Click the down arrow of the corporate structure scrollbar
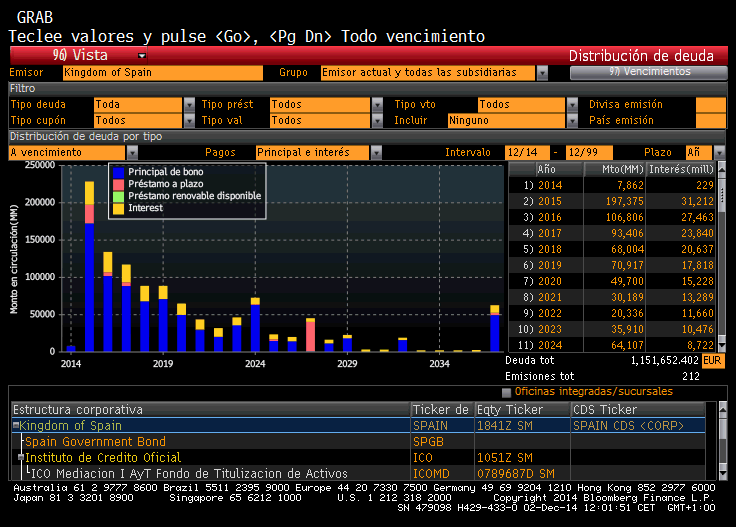The height and width of the screenshot is (527, 736). tap(723, 474)
